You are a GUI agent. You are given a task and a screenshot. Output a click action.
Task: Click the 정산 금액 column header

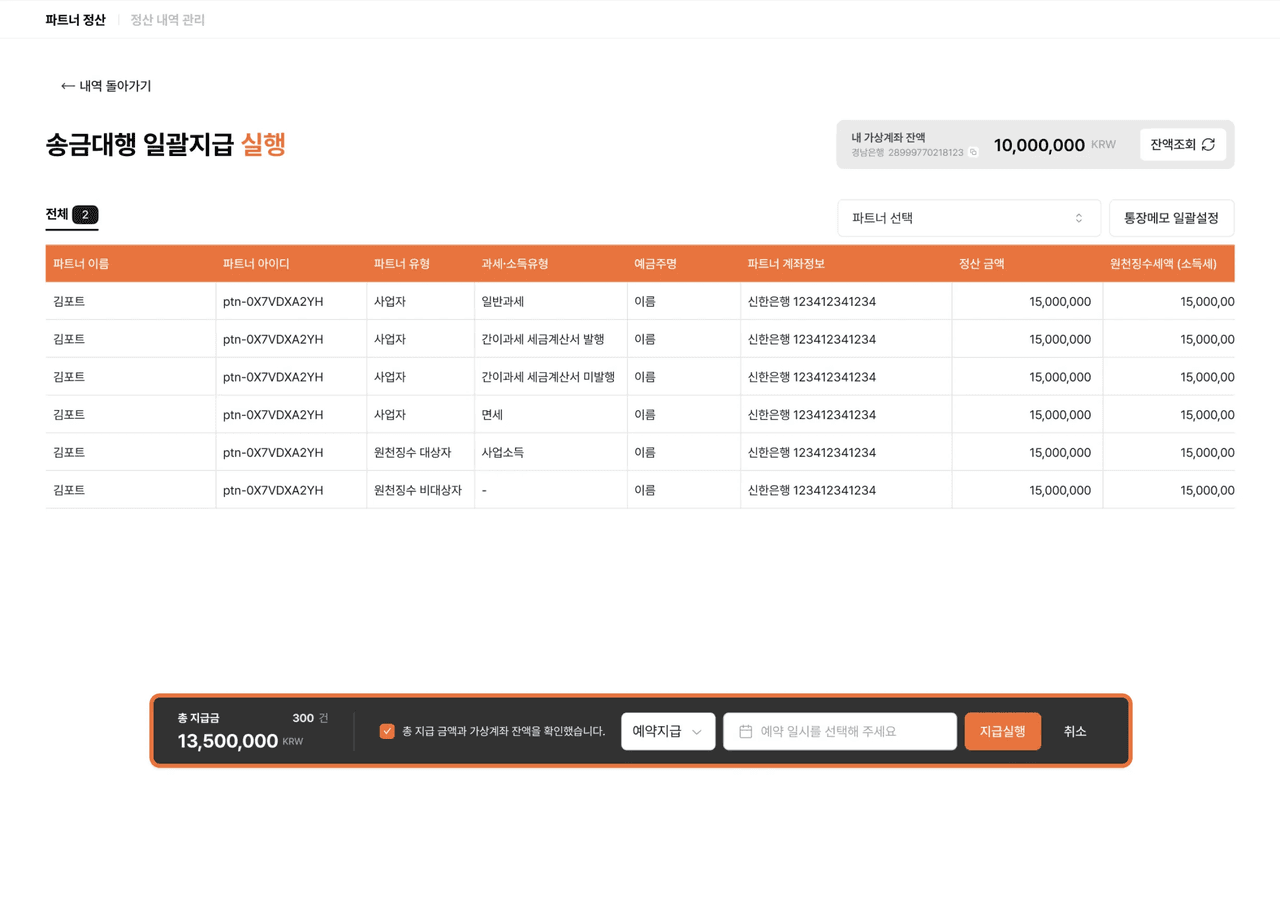(981, 264)
